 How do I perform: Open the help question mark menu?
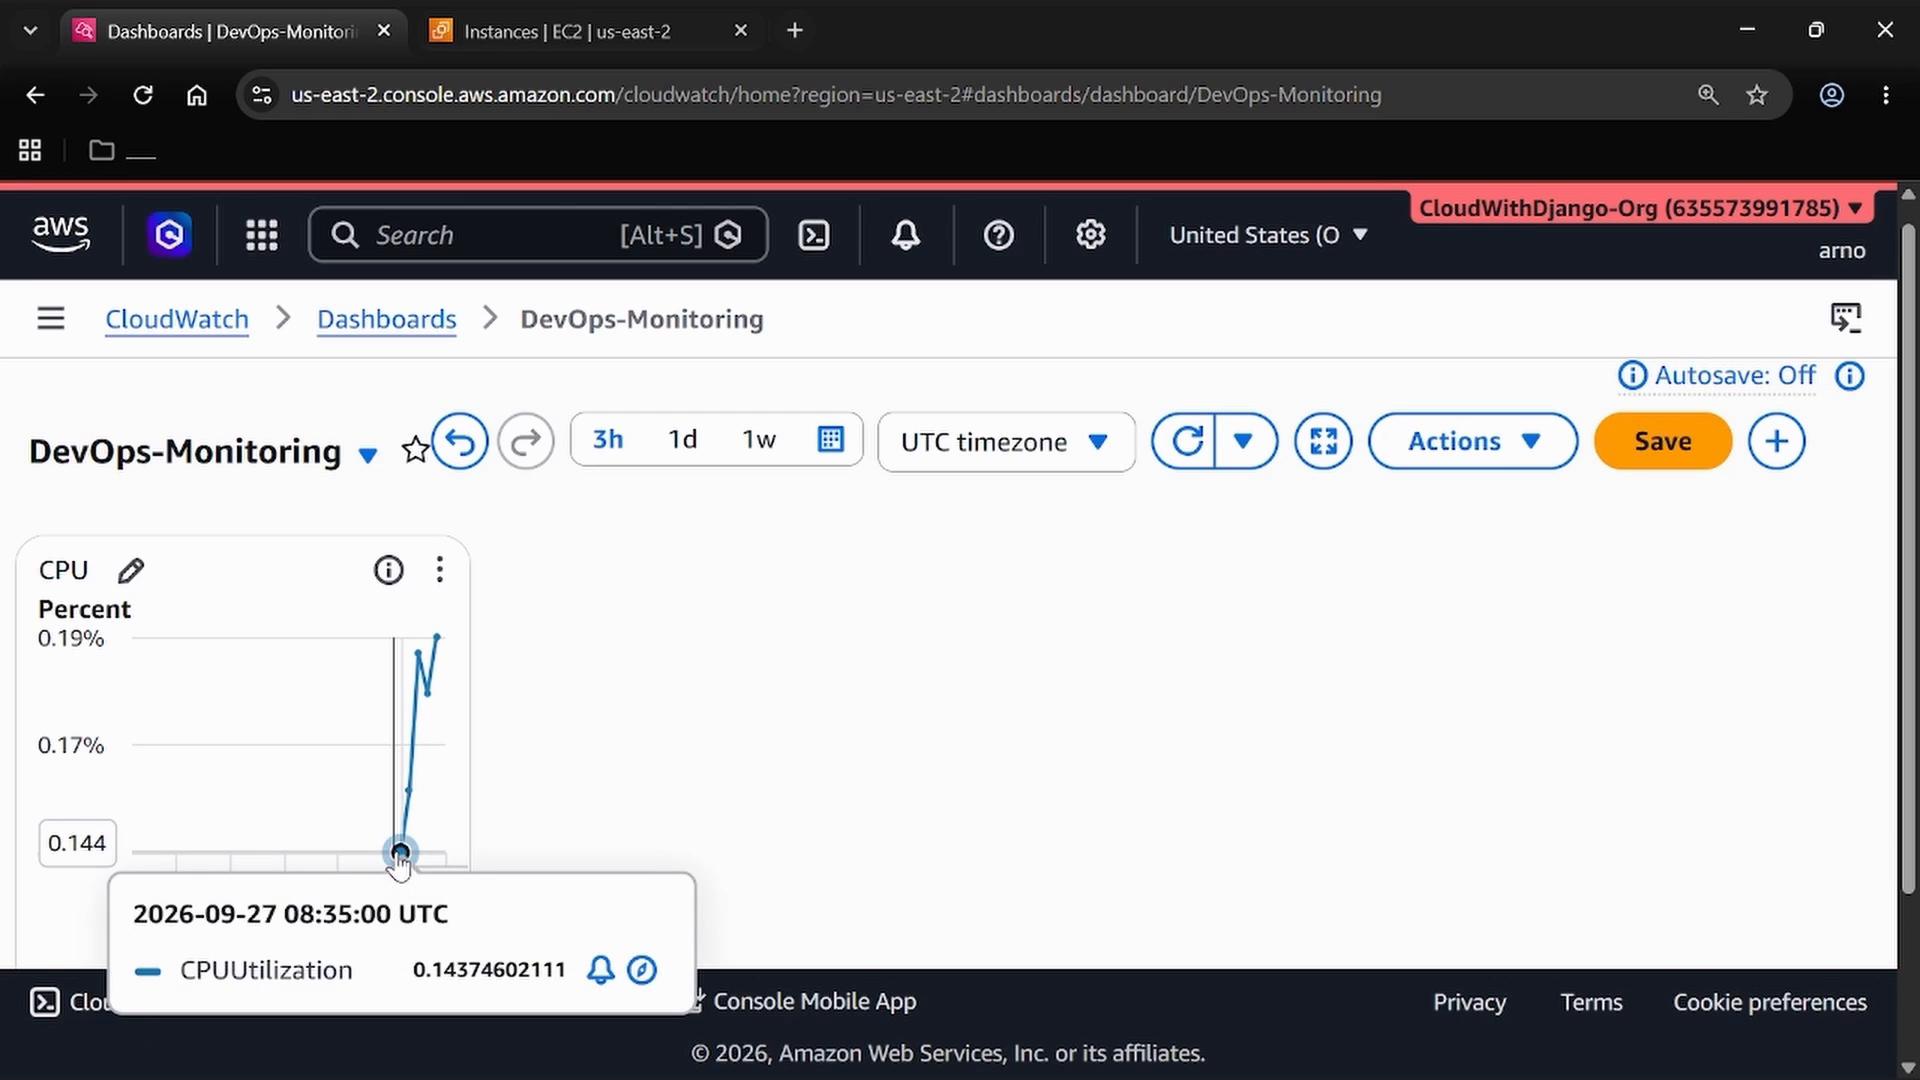999,235
